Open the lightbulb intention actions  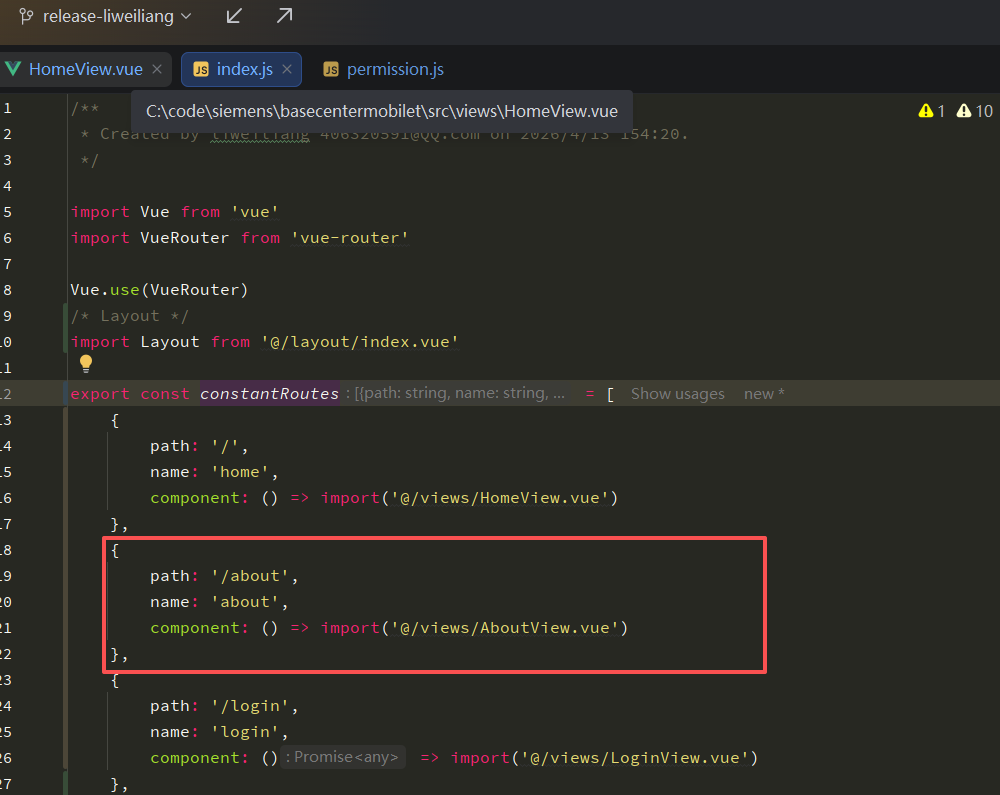point(86,365)
